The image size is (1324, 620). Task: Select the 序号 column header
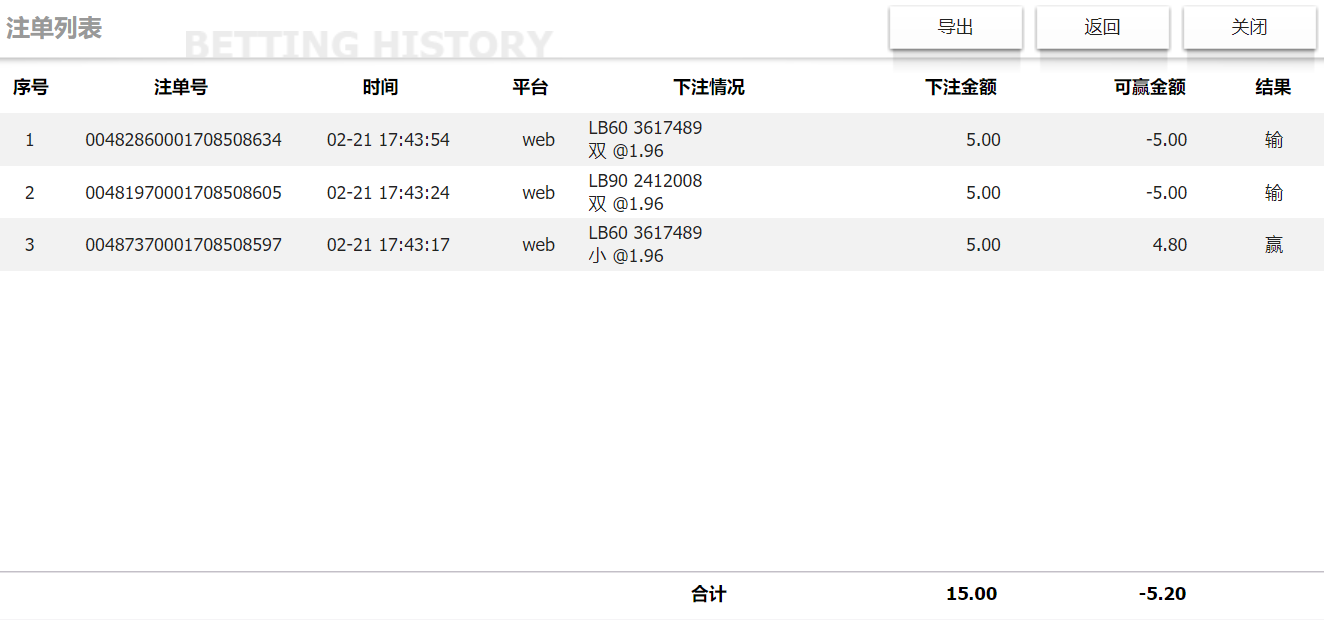tap(30, 87)
